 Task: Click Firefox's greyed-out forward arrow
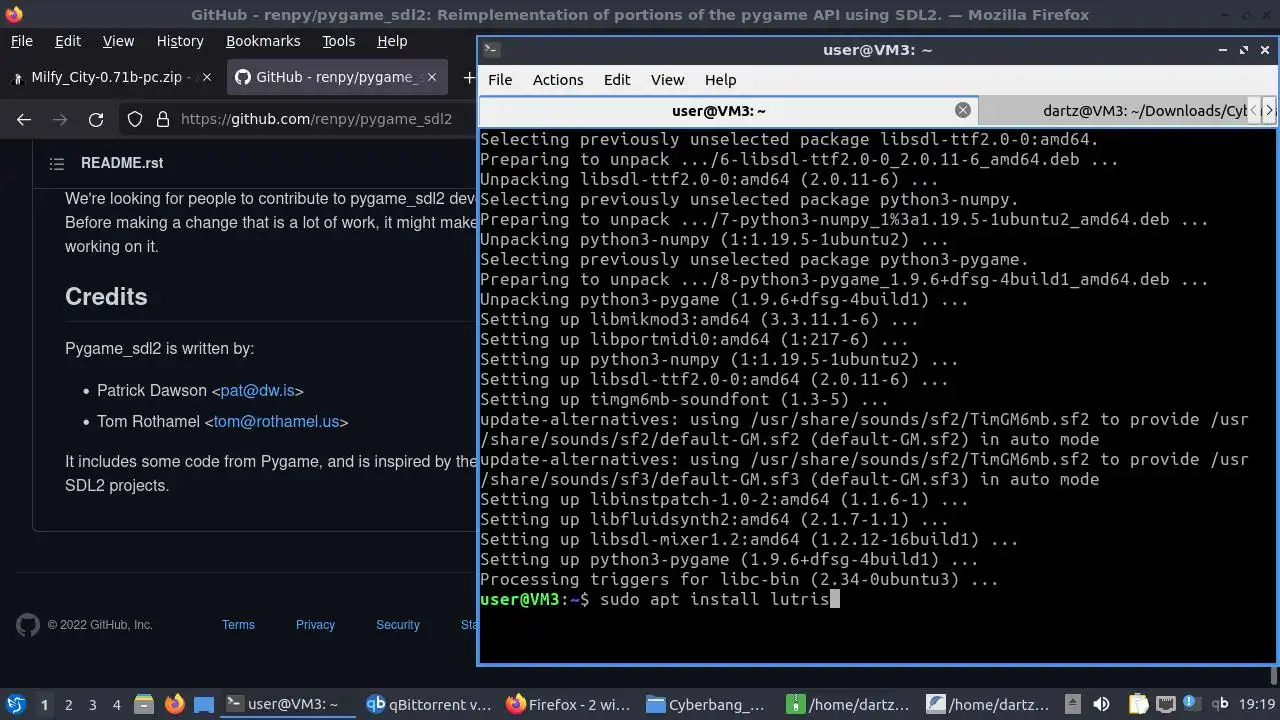(60, 119)
